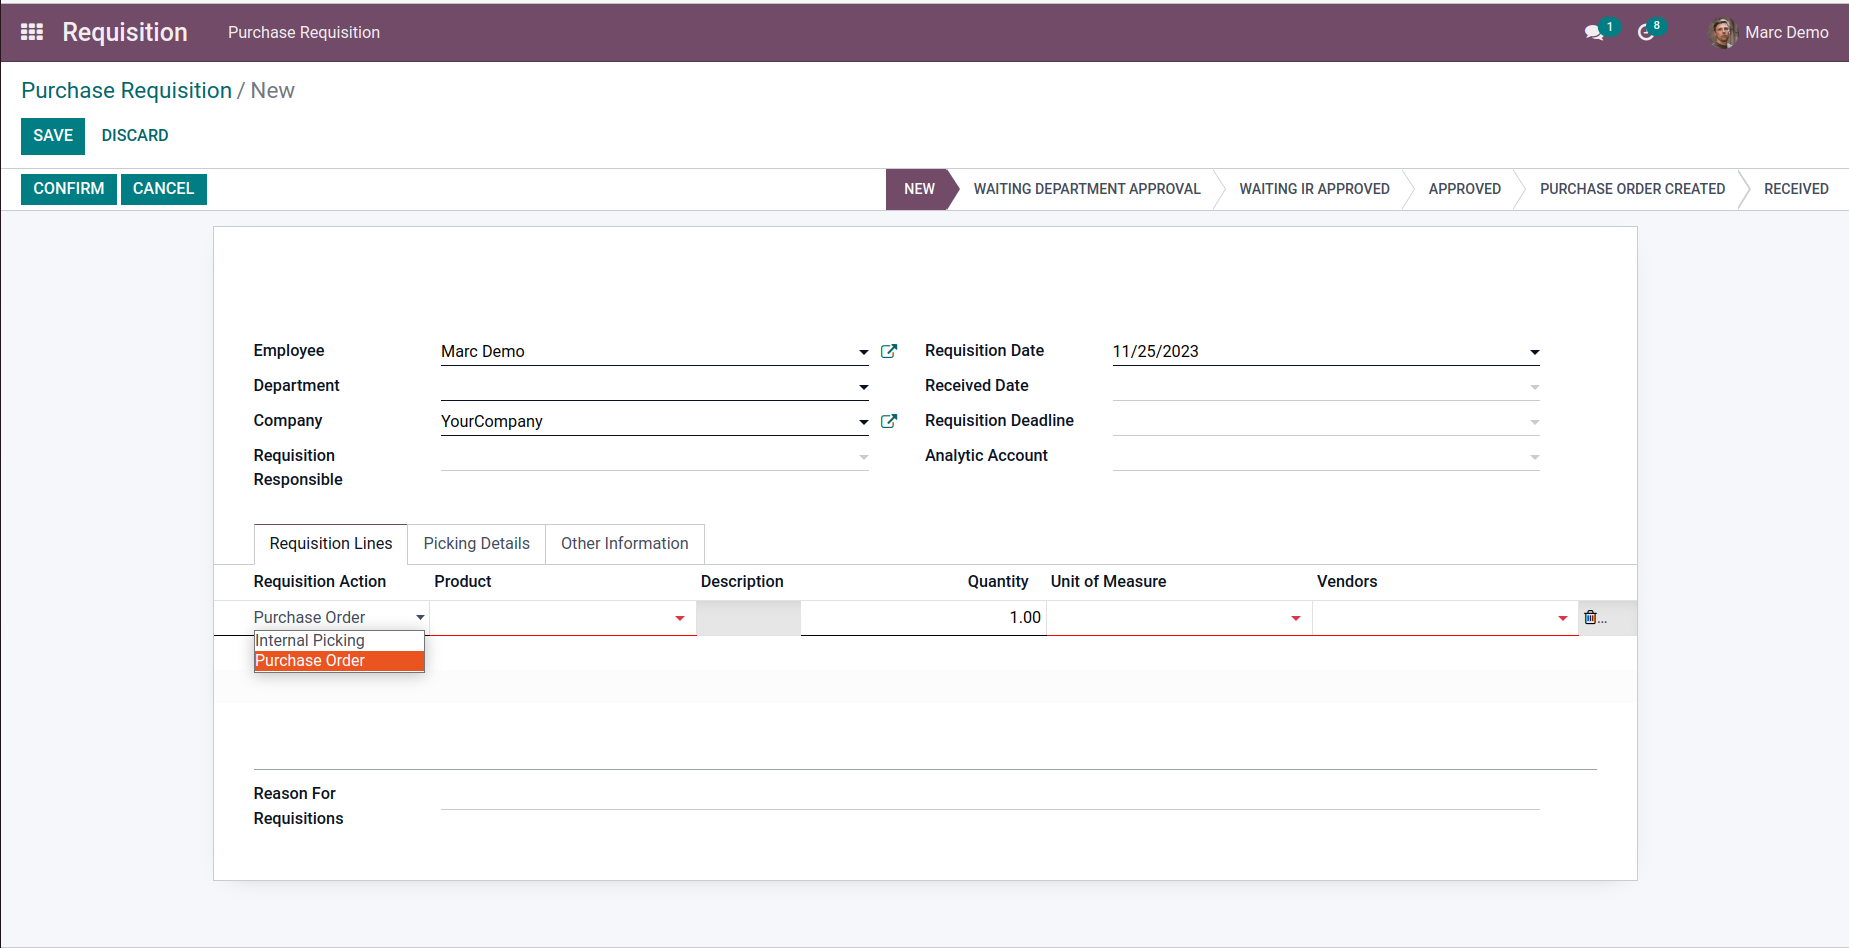This screenshot has height=948, width=1849.
Task: Delete the requisition line via trash icon
Action: pos(1591,618)
